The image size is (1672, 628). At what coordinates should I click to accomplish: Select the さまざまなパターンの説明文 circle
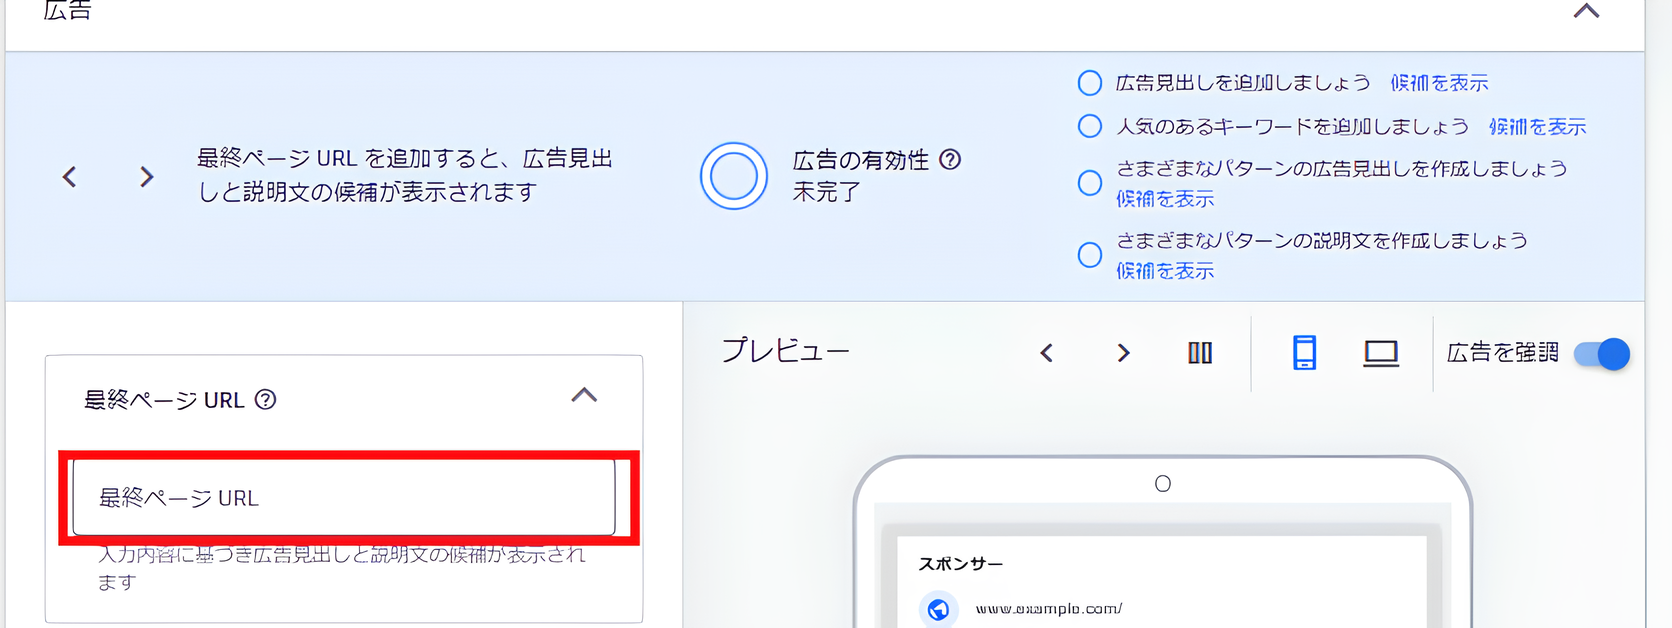click(x=1090, y=255)
